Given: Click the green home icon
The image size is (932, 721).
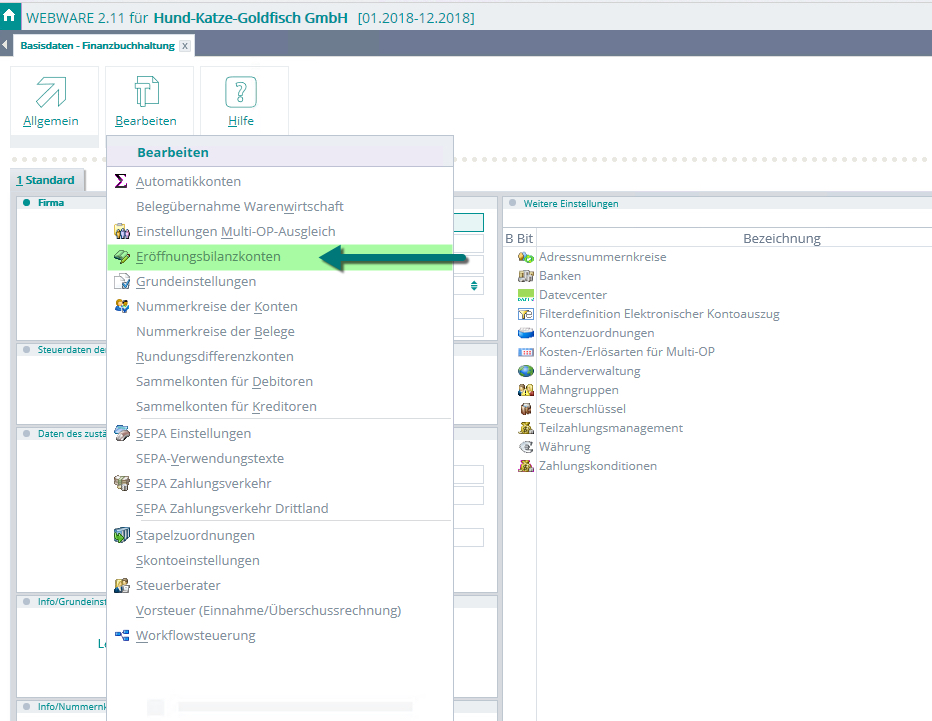Looking at the screenshot, I should (x=10, y=17).
